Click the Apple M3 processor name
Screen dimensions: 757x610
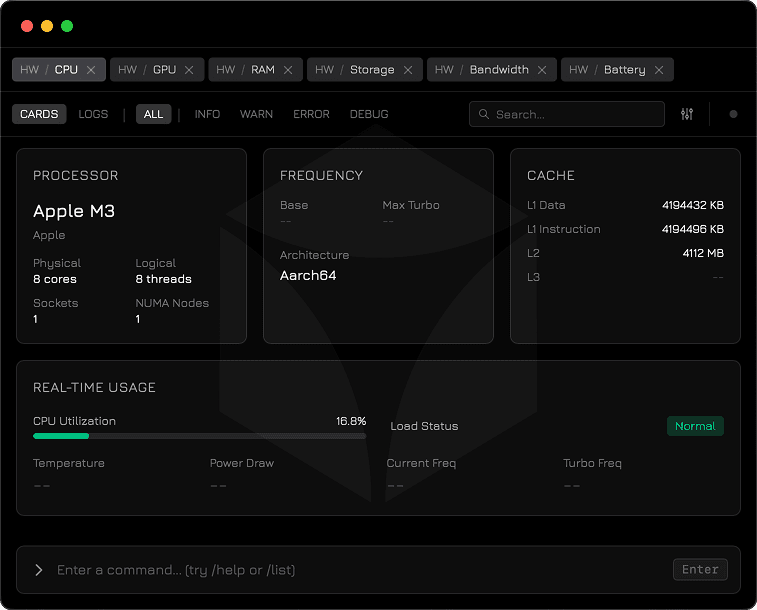pyautogui.click(x=74, y=211)
